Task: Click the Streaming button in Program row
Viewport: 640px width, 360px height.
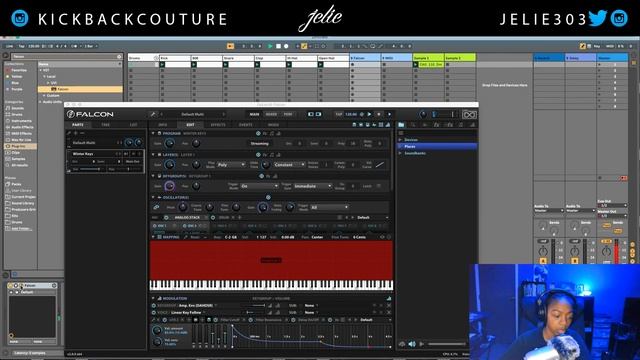Action: 260,143
